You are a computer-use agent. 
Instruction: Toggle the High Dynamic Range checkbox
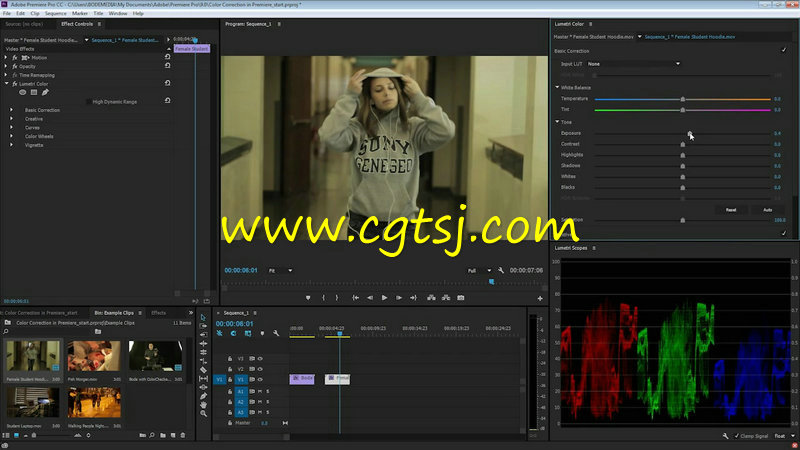(x=89, y=102)
